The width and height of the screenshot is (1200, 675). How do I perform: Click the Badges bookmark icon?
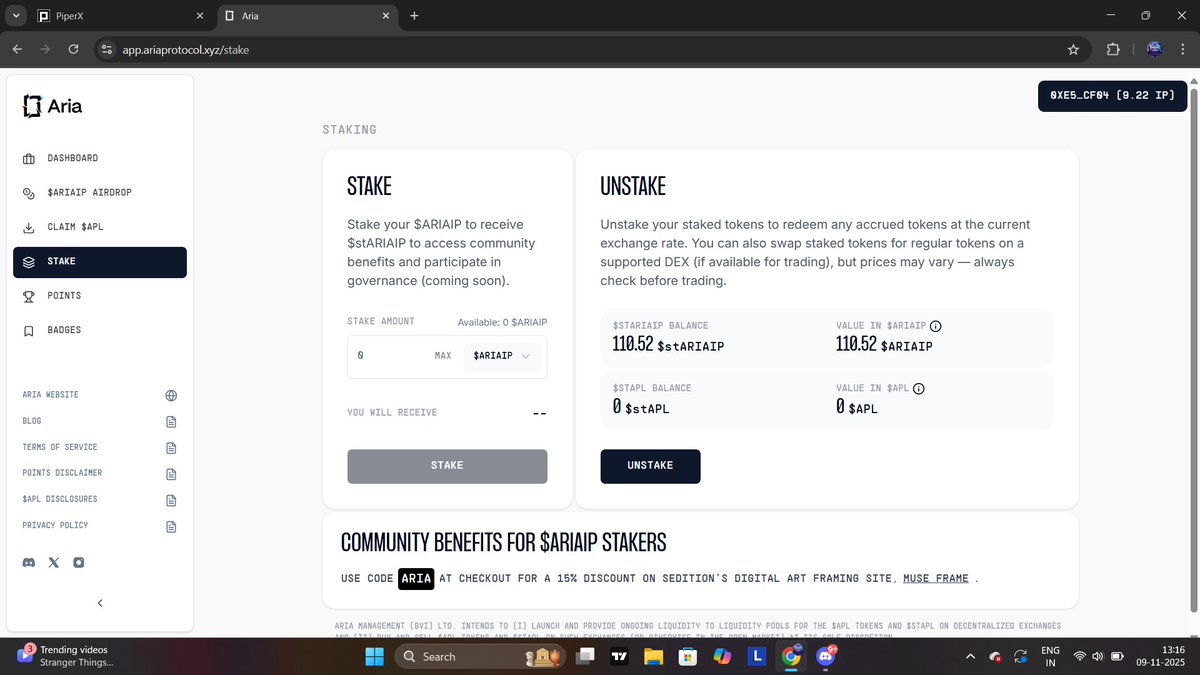click(29, 330)
